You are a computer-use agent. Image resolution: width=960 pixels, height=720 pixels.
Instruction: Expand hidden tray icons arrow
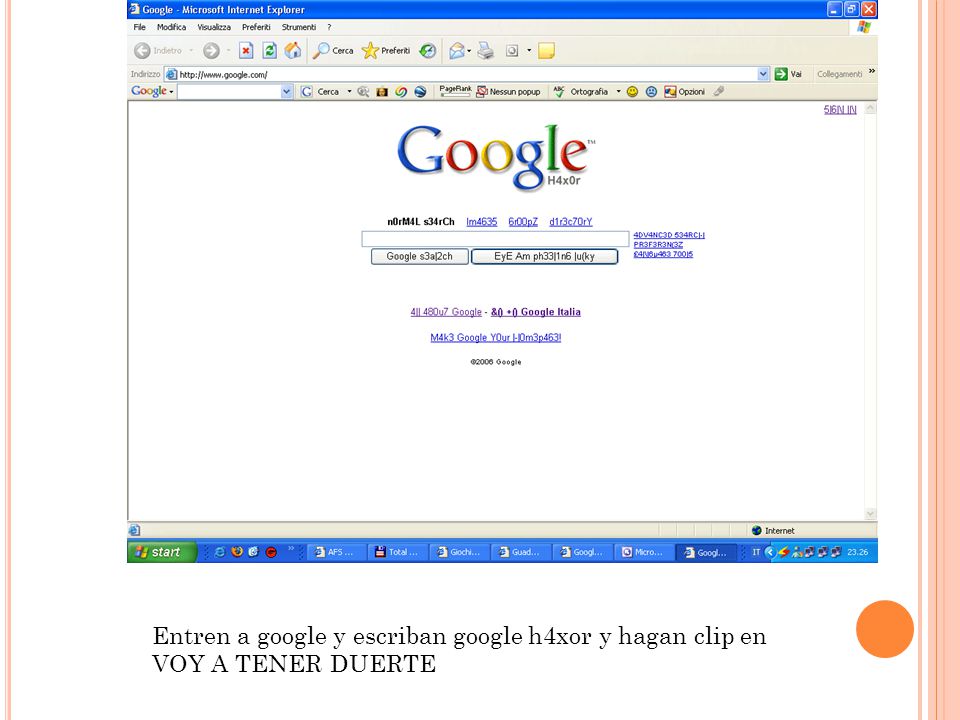[770, 552]
